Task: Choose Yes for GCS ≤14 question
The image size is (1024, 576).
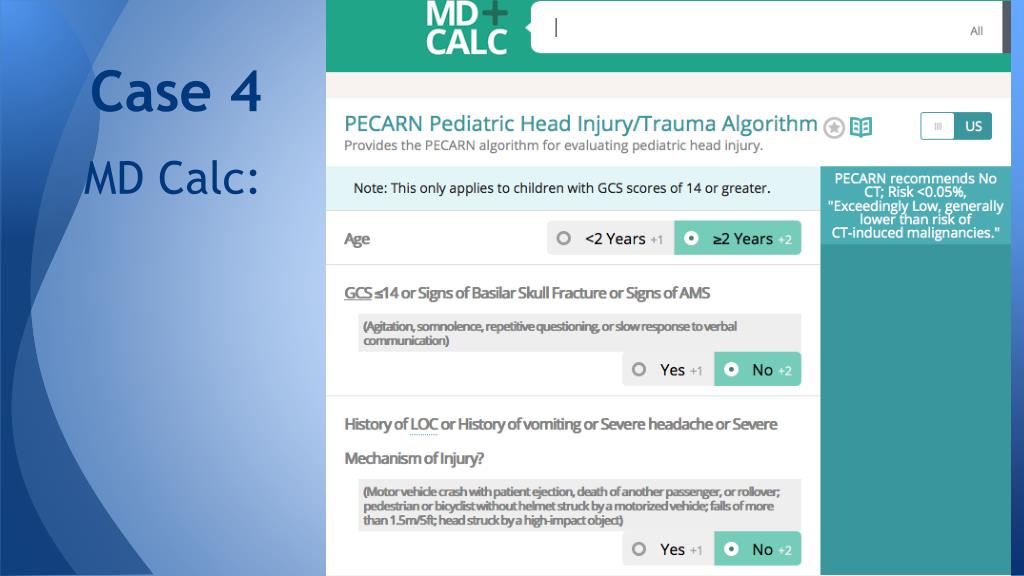Action: (x=668, y=370)
